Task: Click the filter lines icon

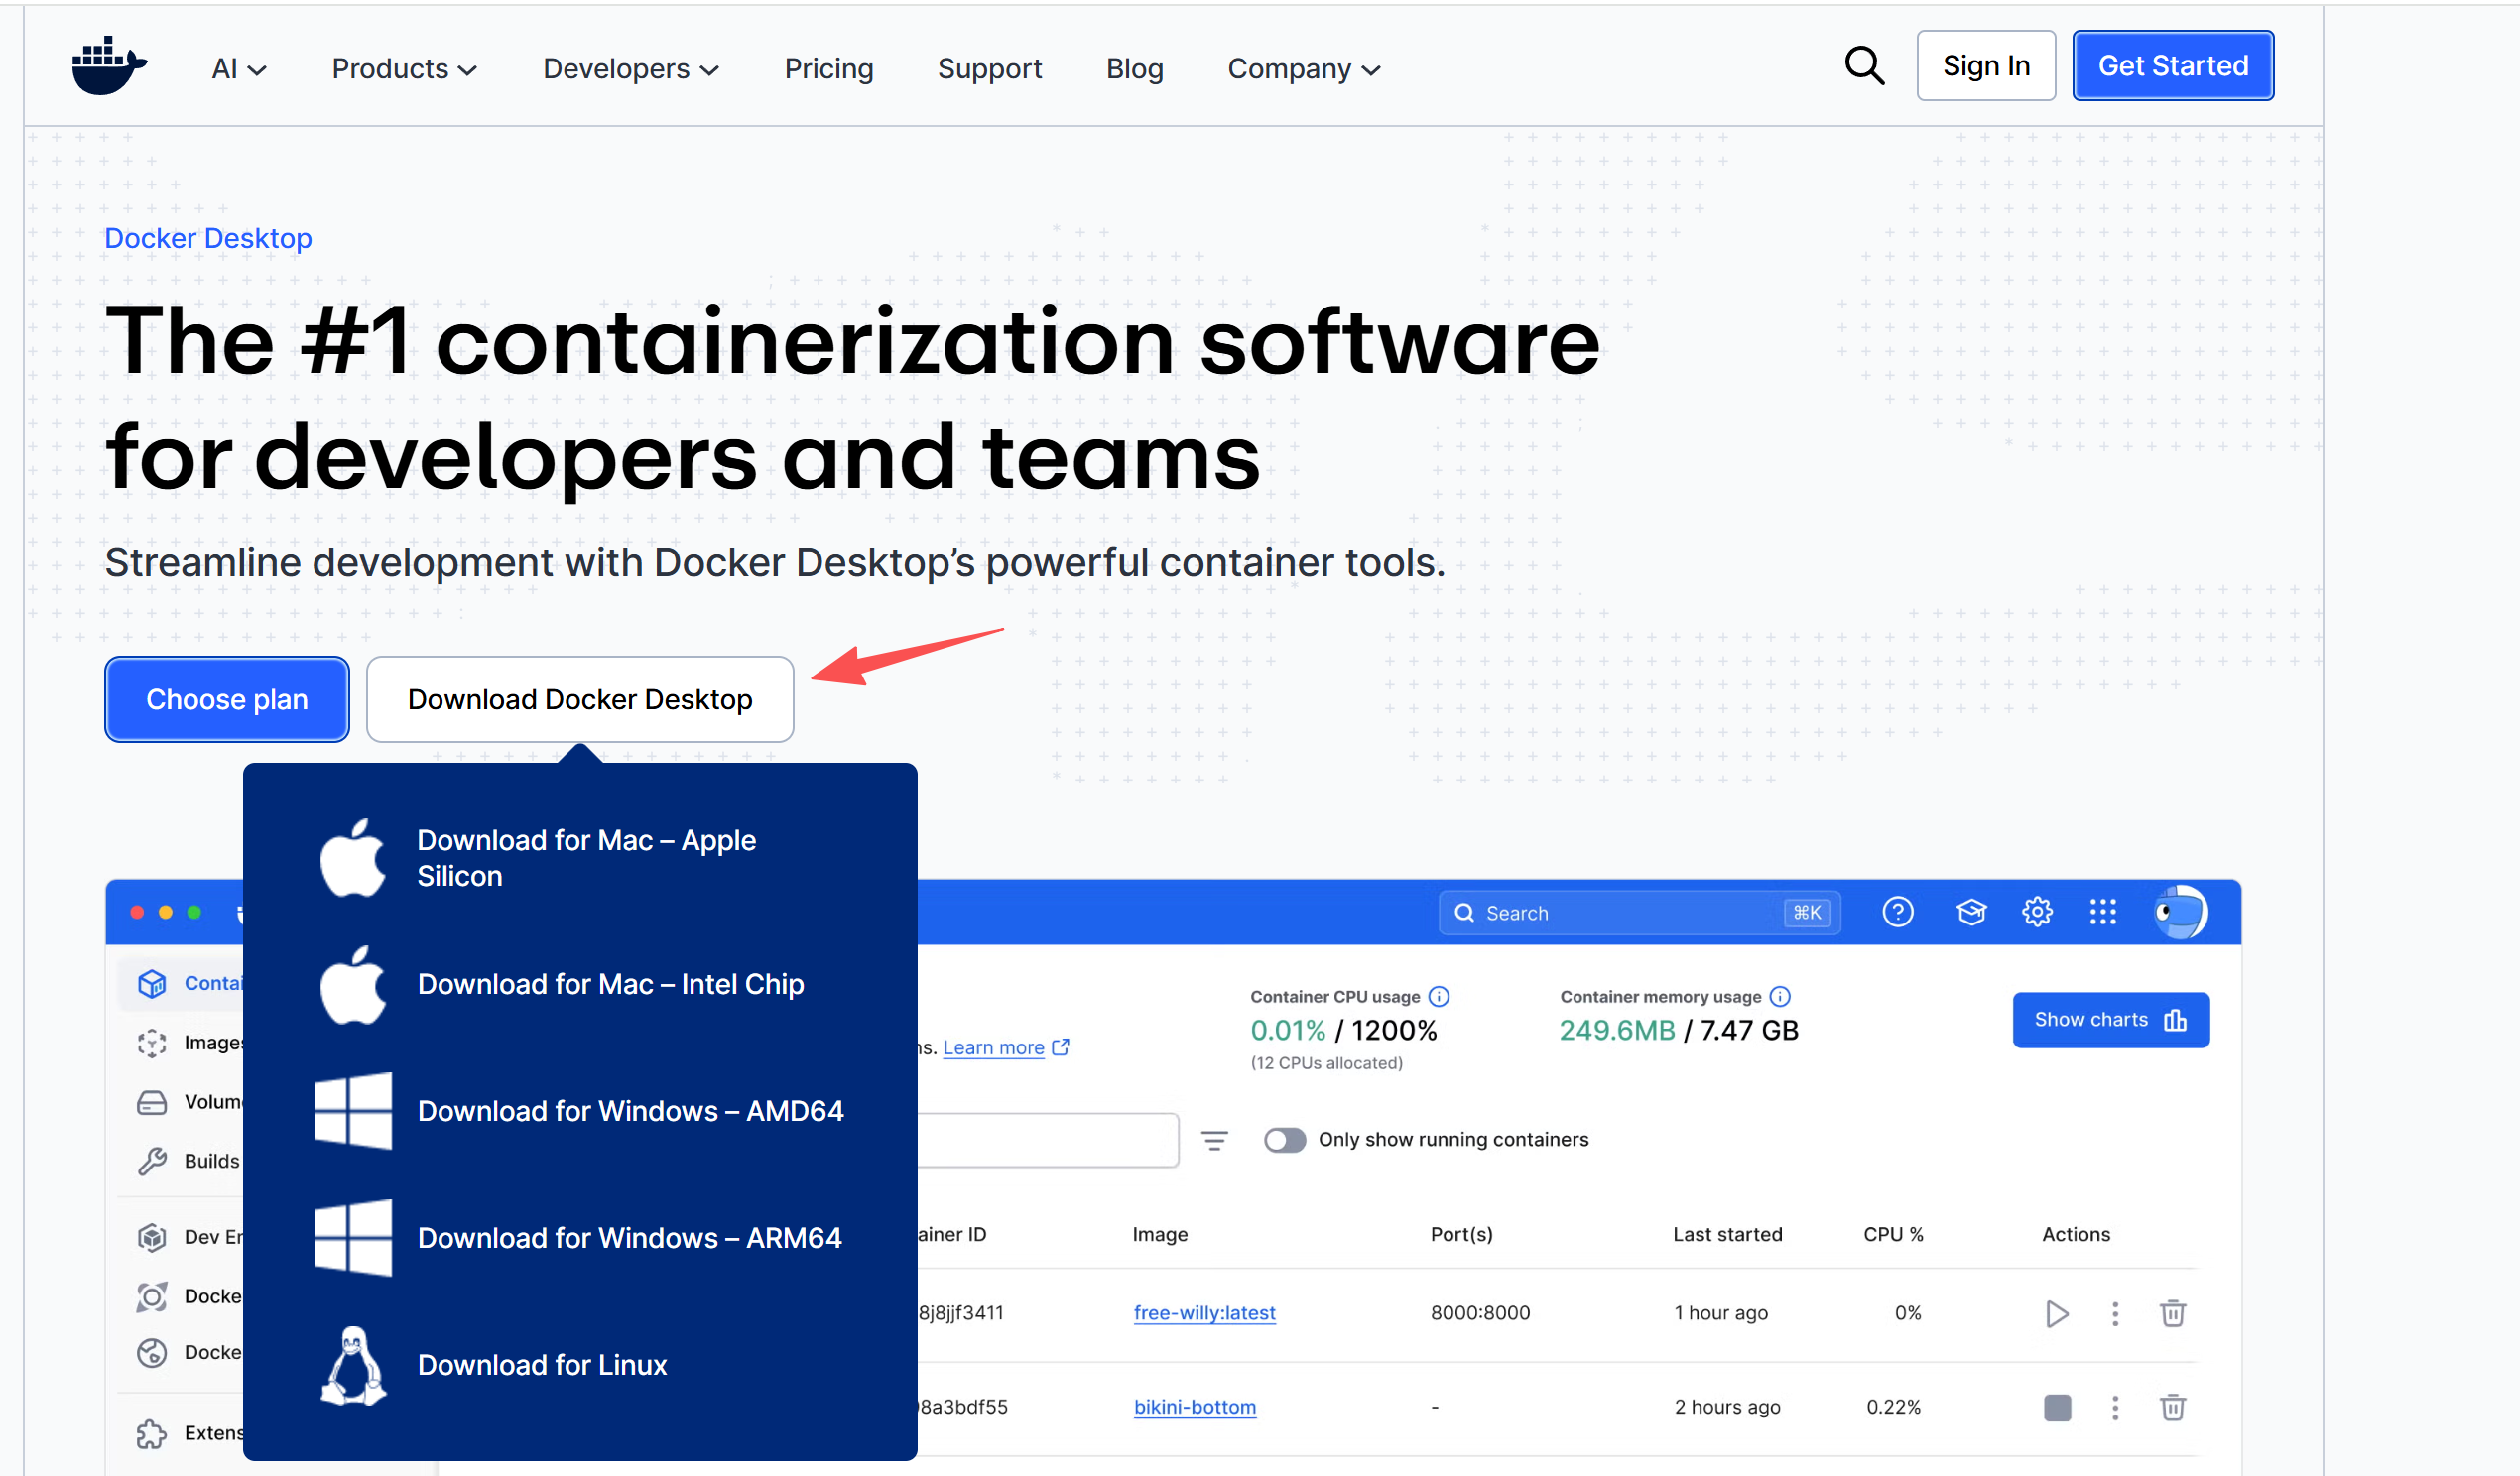Action: click(x=1214, y=1140)
